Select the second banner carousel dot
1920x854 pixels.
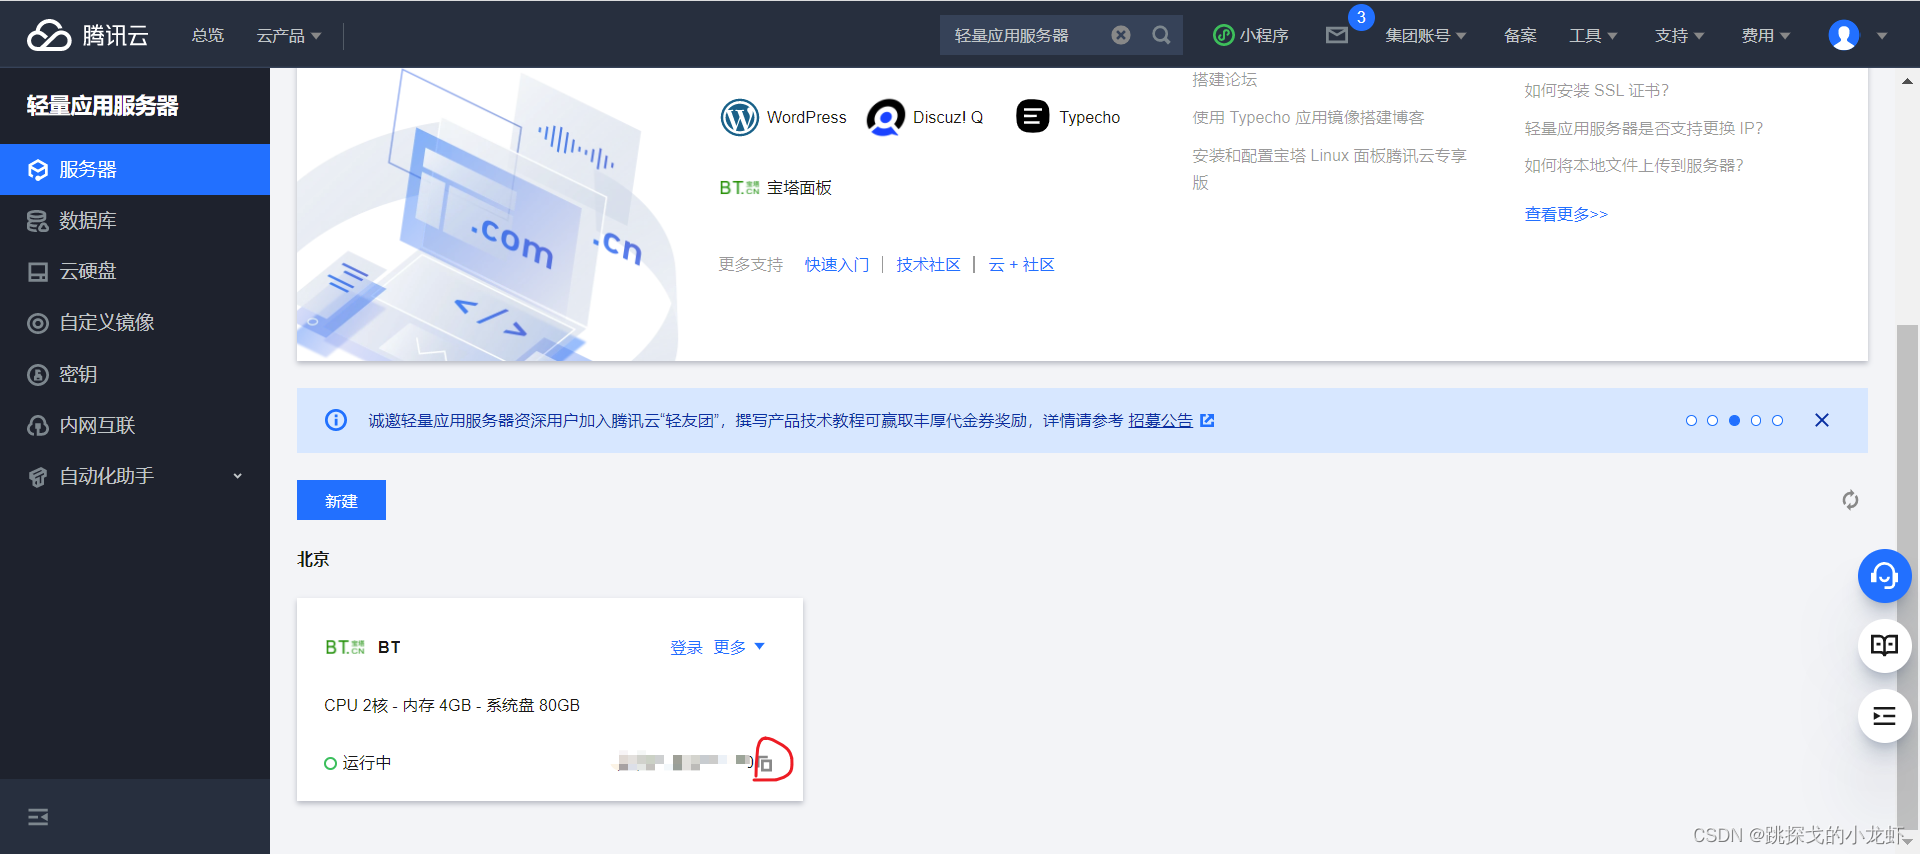pyautogui.click(x=1712, y=420)
